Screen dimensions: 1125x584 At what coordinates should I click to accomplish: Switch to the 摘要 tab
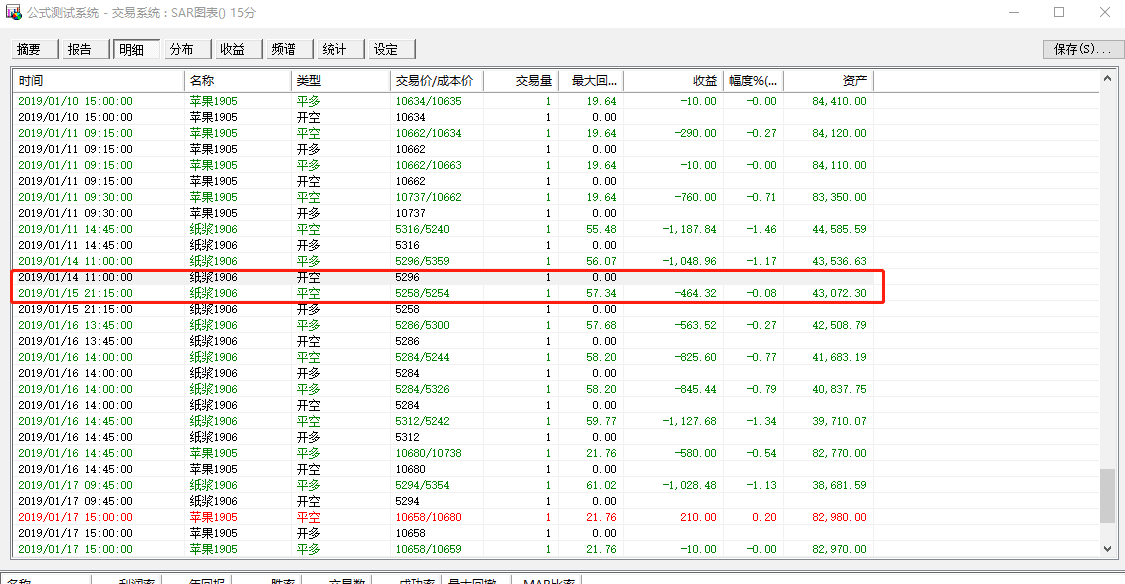pyautogui.click(x=30, y=49)
